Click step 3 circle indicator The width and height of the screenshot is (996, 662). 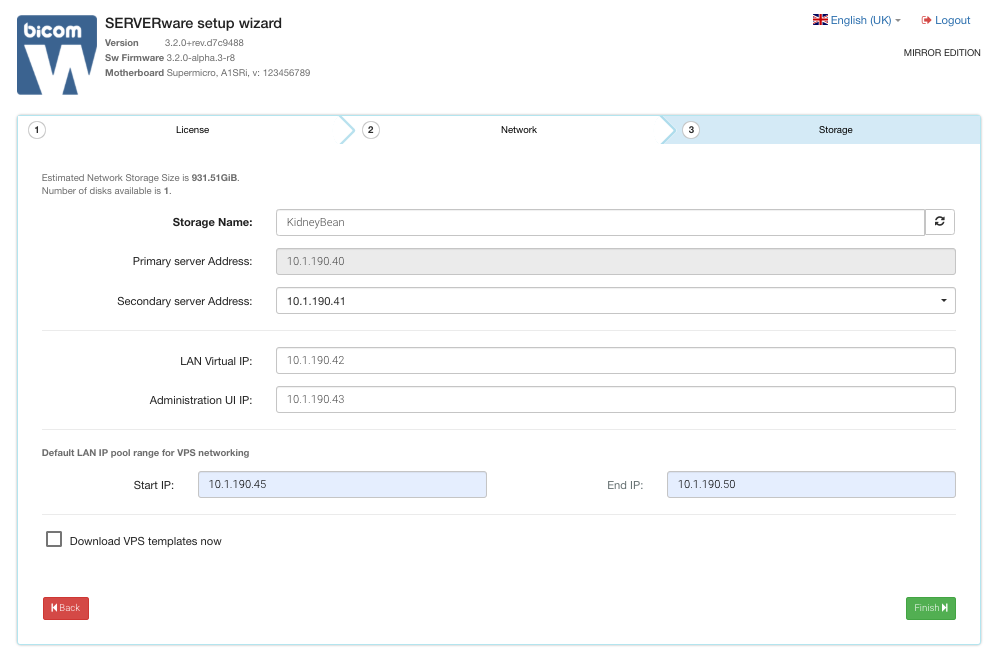(x=691, y=130)
